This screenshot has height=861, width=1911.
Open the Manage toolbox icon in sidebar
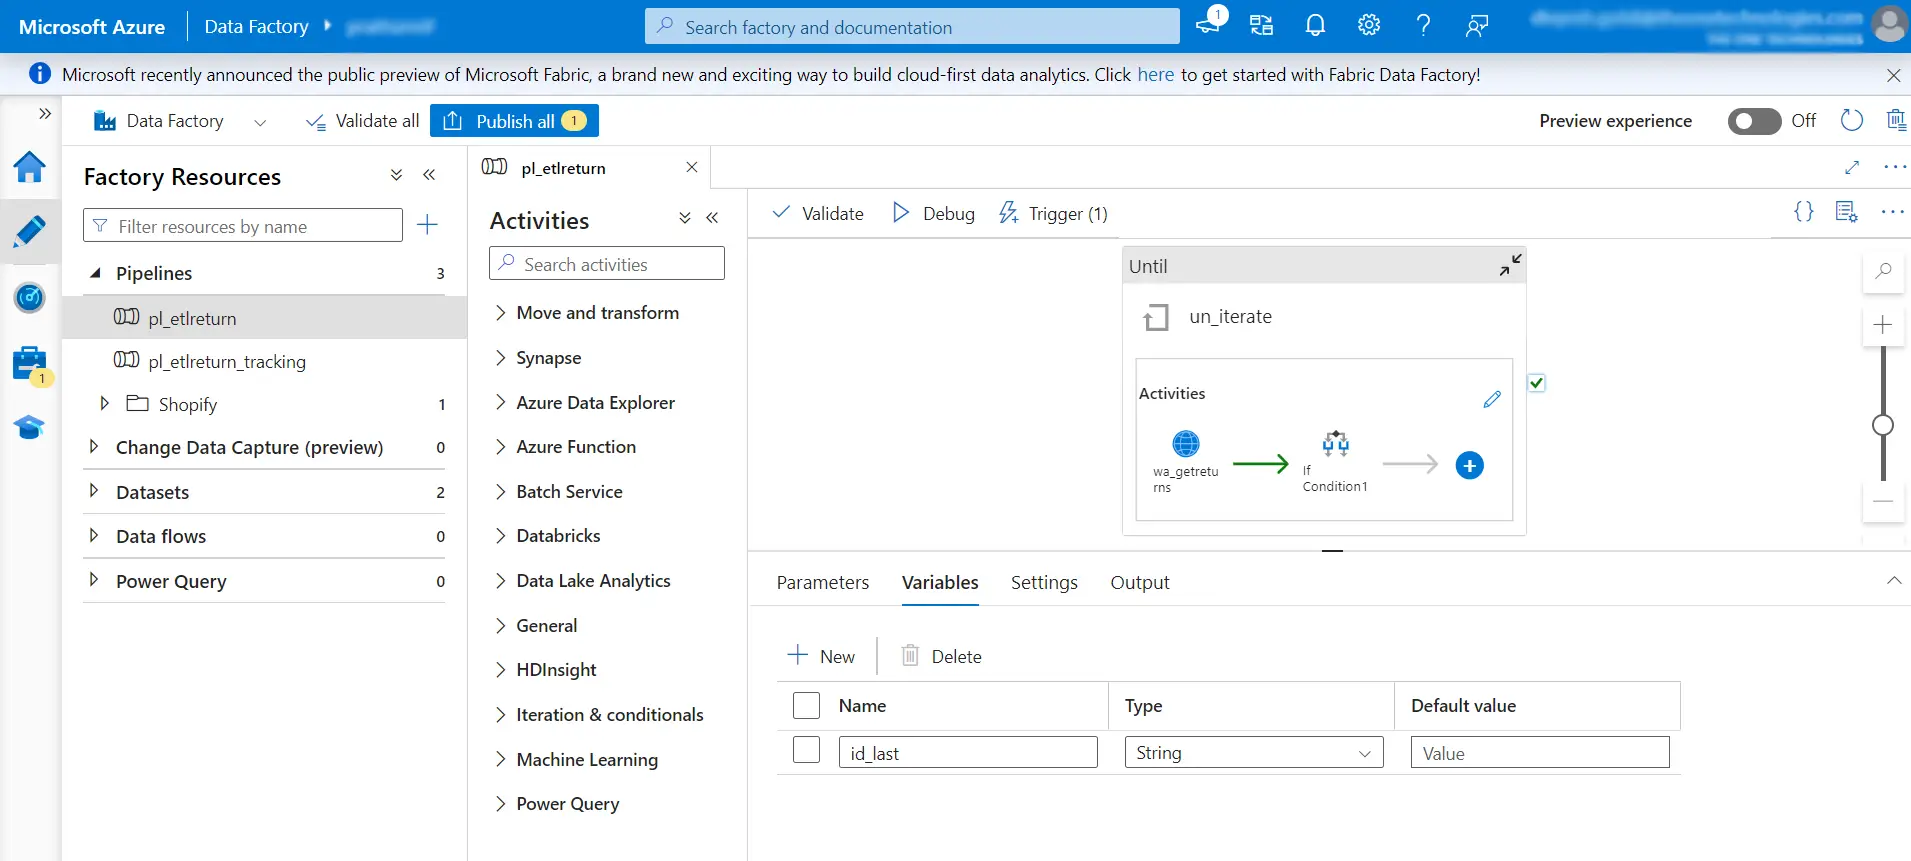point(30,364)
